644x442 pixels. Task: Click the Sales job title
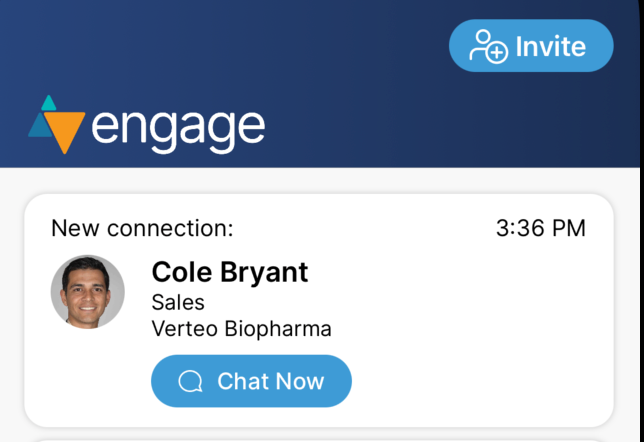pyautogui.click(x=178, y=302)
